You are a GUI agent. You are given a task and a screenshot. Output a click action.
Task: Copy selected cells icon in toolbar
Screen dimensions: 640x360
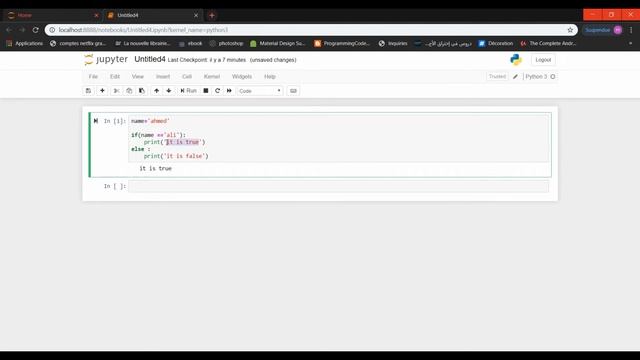(x=129, y=91)
